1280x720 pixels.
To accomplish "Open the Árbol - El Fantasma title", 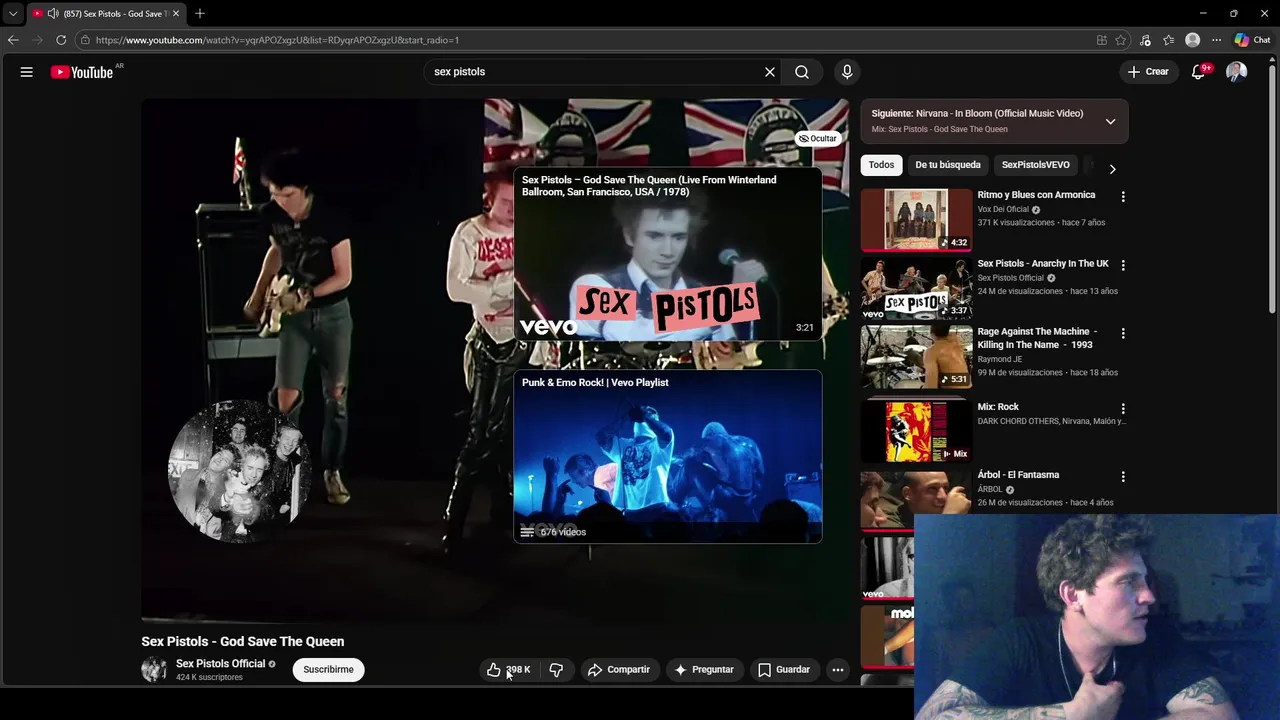I will pos(1018,475).
